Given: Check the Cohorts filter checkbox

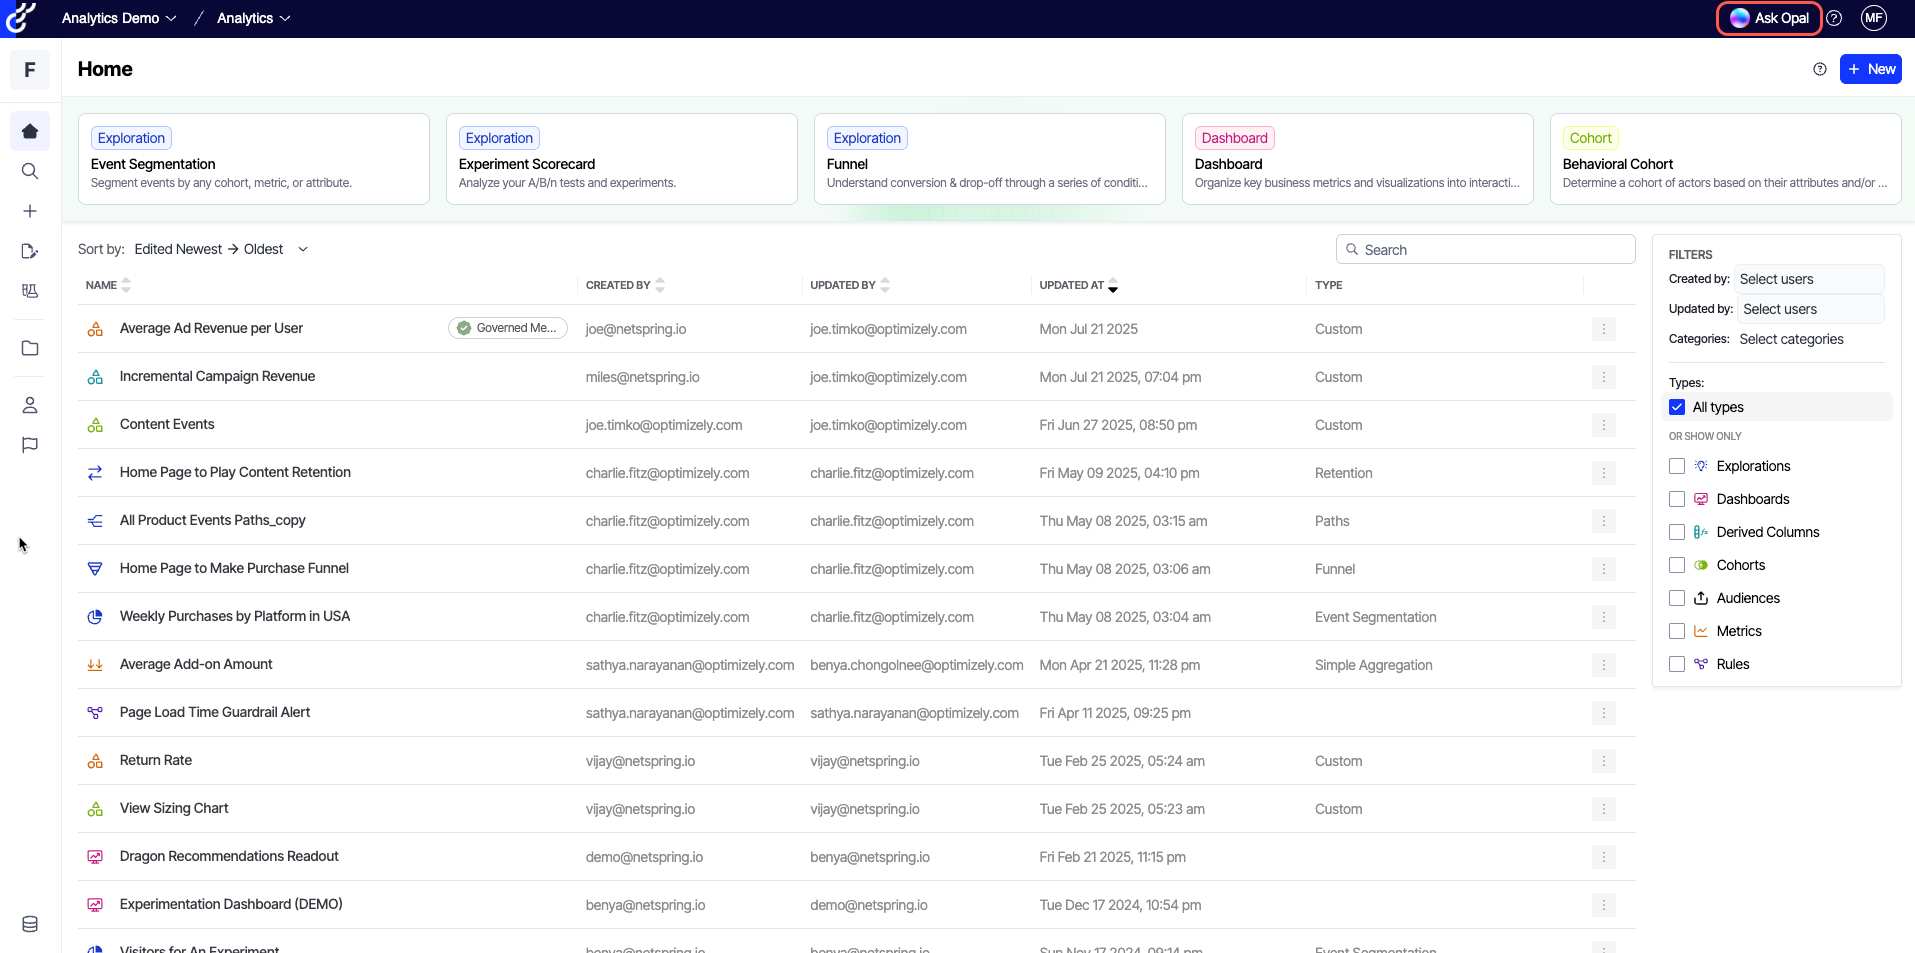Looking at the screenshot, I should 1677,565.
